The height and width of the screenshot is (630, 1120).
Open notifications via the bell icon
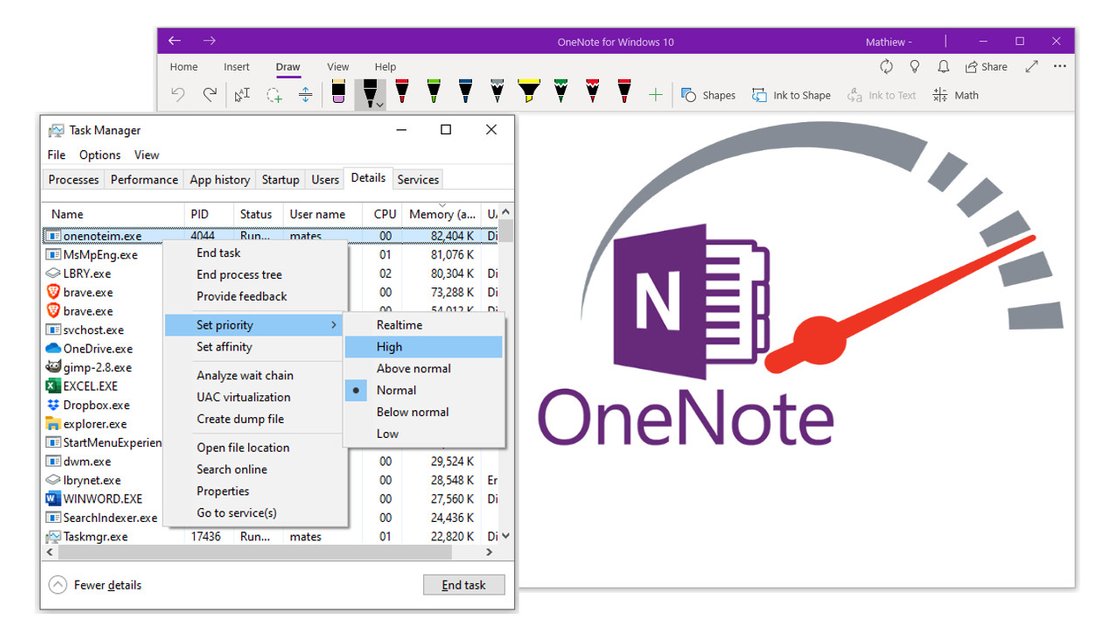(x=944, y=66)
